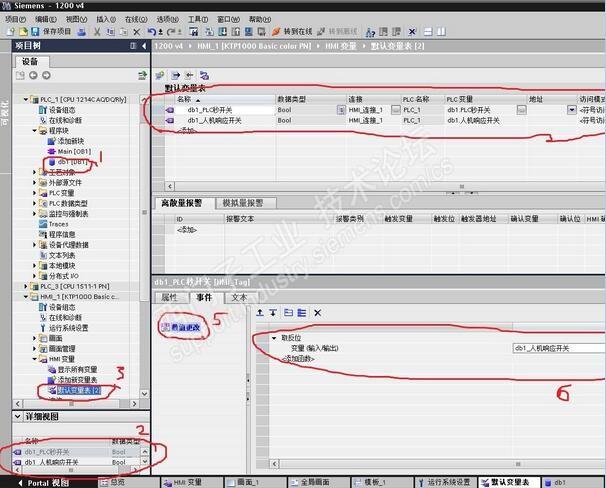This screenshot has height=488, width=606.
Task: Click the delete X icon in events toolbar
Action: (x=318, y=313)
